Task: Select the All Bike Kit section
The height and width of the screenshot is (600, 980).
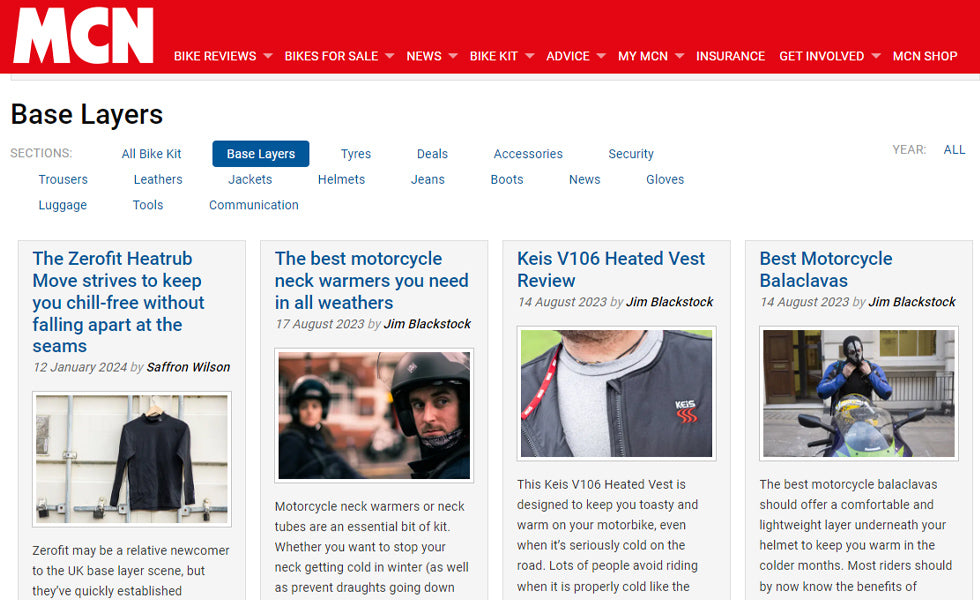Action: [x=152, y=154]
